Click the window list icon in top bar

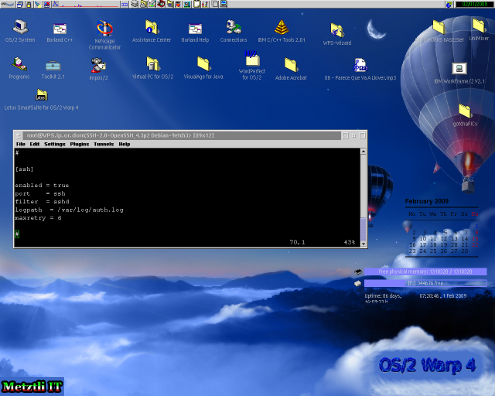coord(20,4)
